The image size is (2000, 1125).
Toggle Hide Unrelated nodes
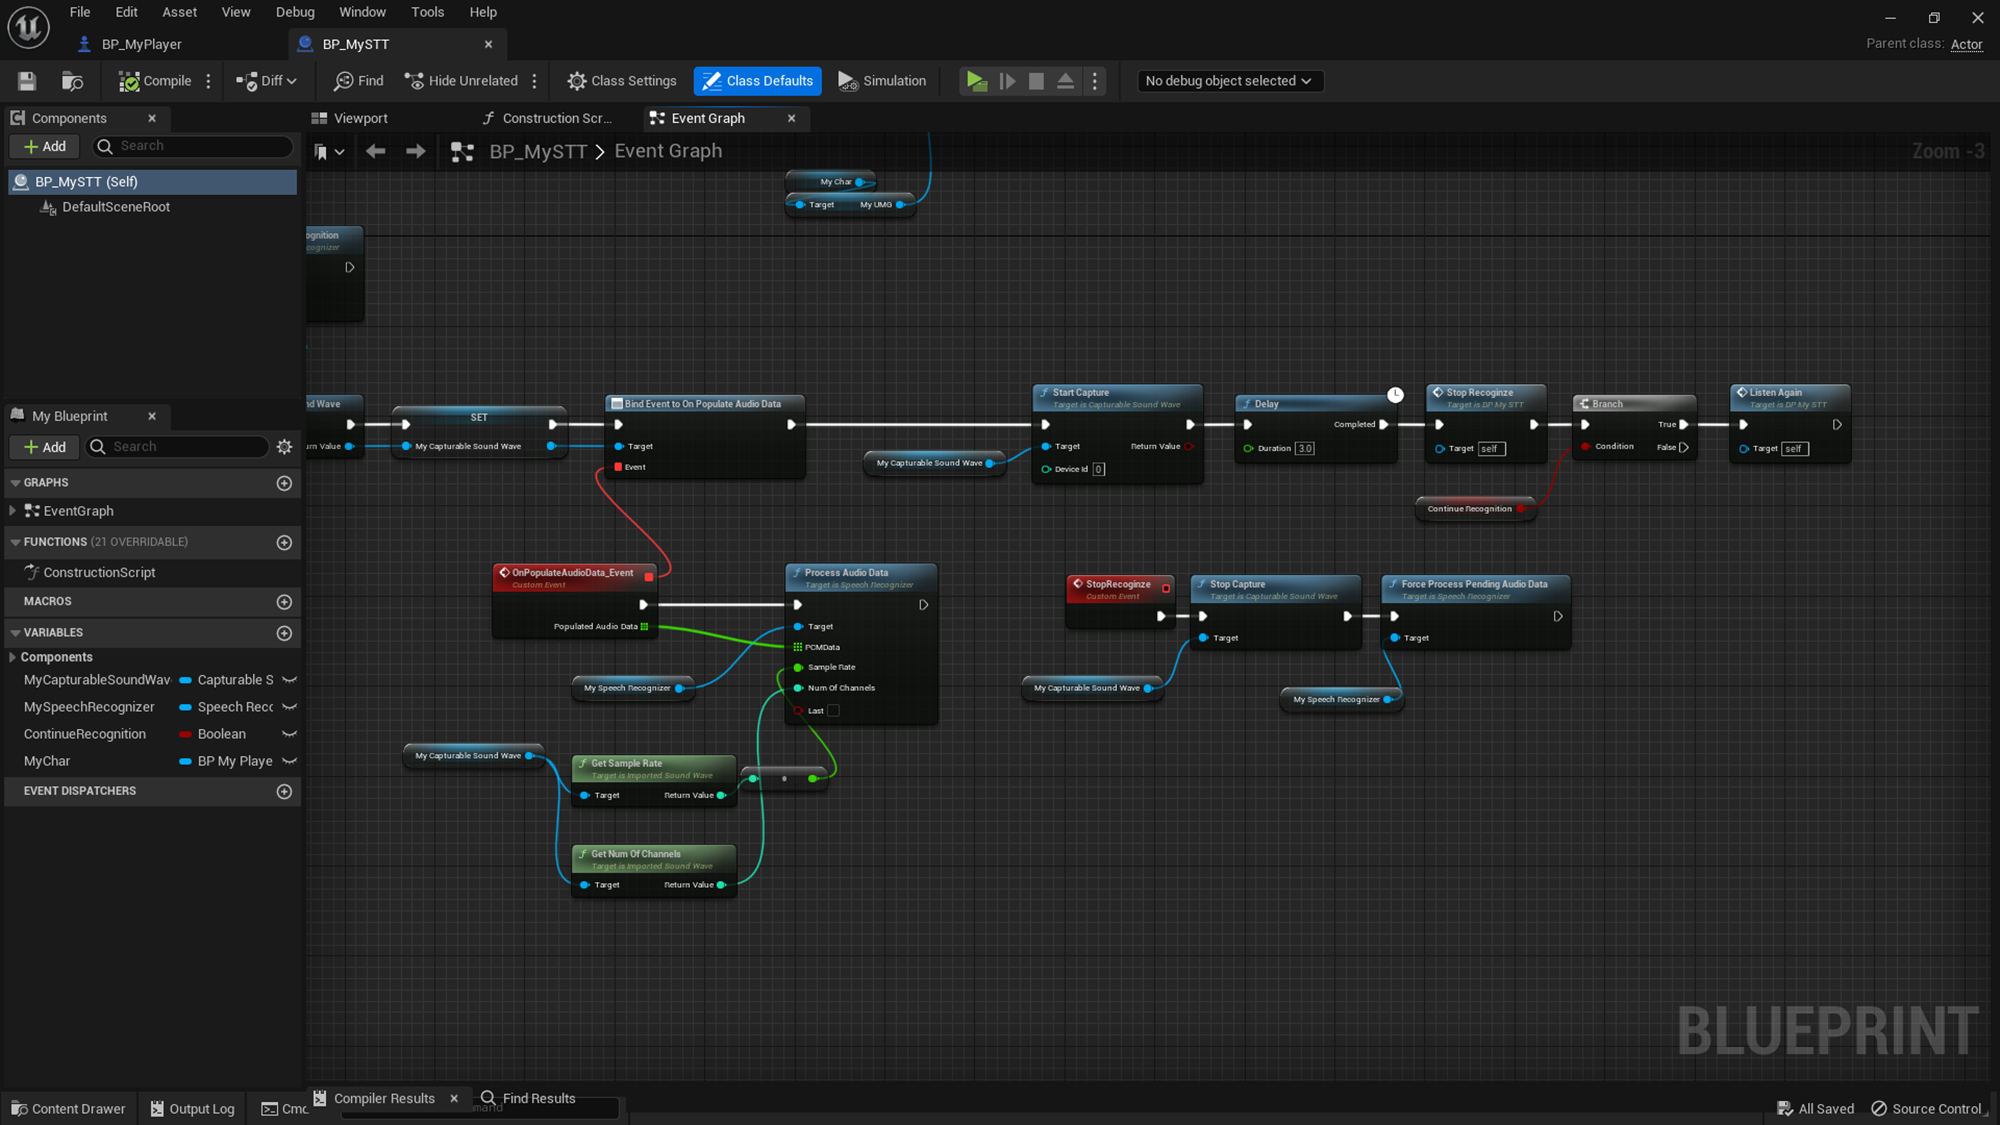pos(461,81)
